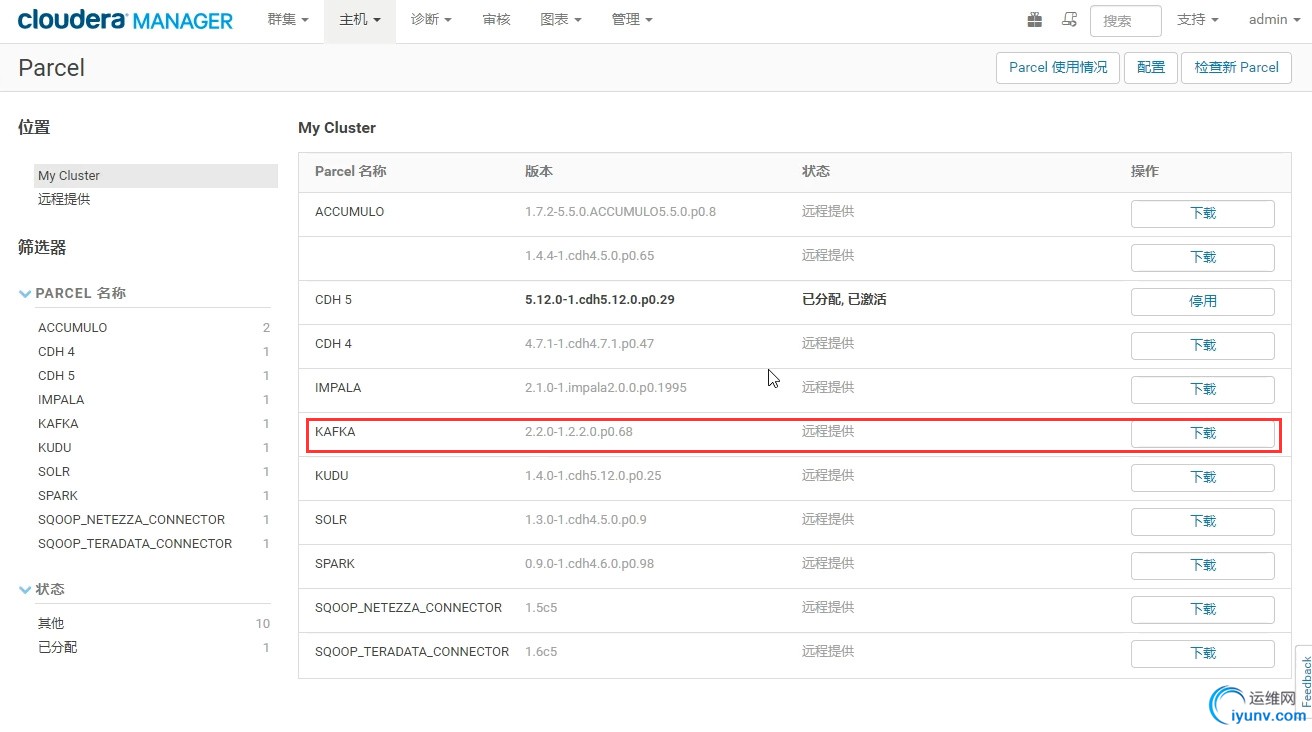Open the running commands icon in header
The image size is (1312, 732).
point(1070,19)
